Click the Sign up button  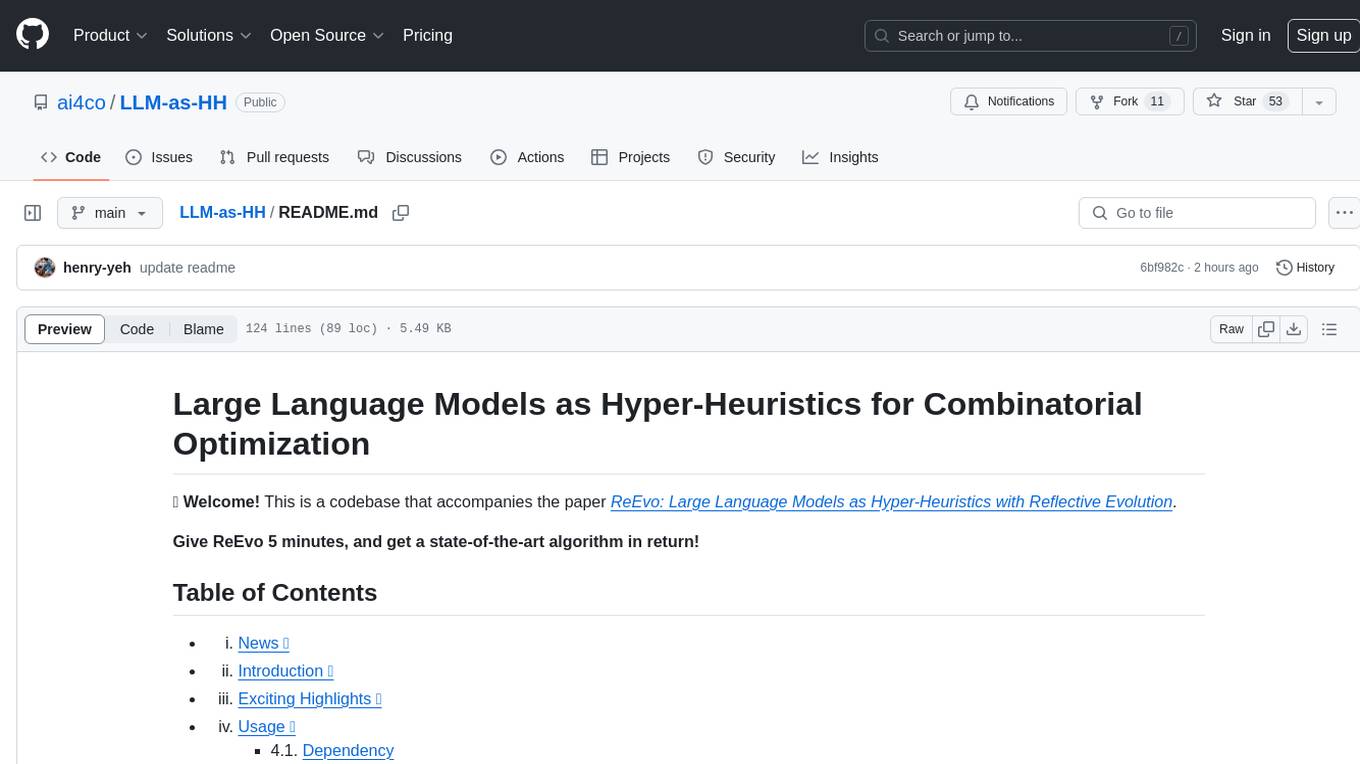coord(1323,35)
